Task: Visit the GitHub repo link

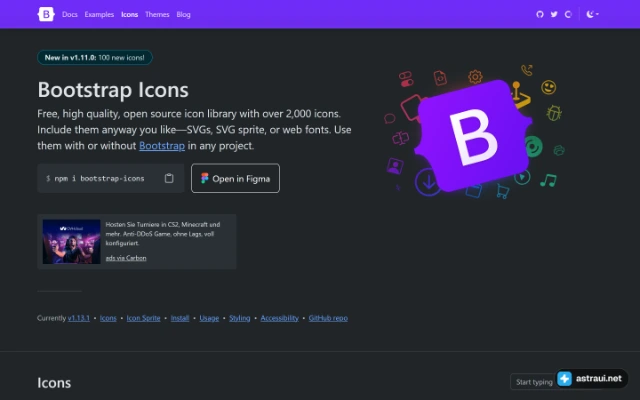Action: 328,318
